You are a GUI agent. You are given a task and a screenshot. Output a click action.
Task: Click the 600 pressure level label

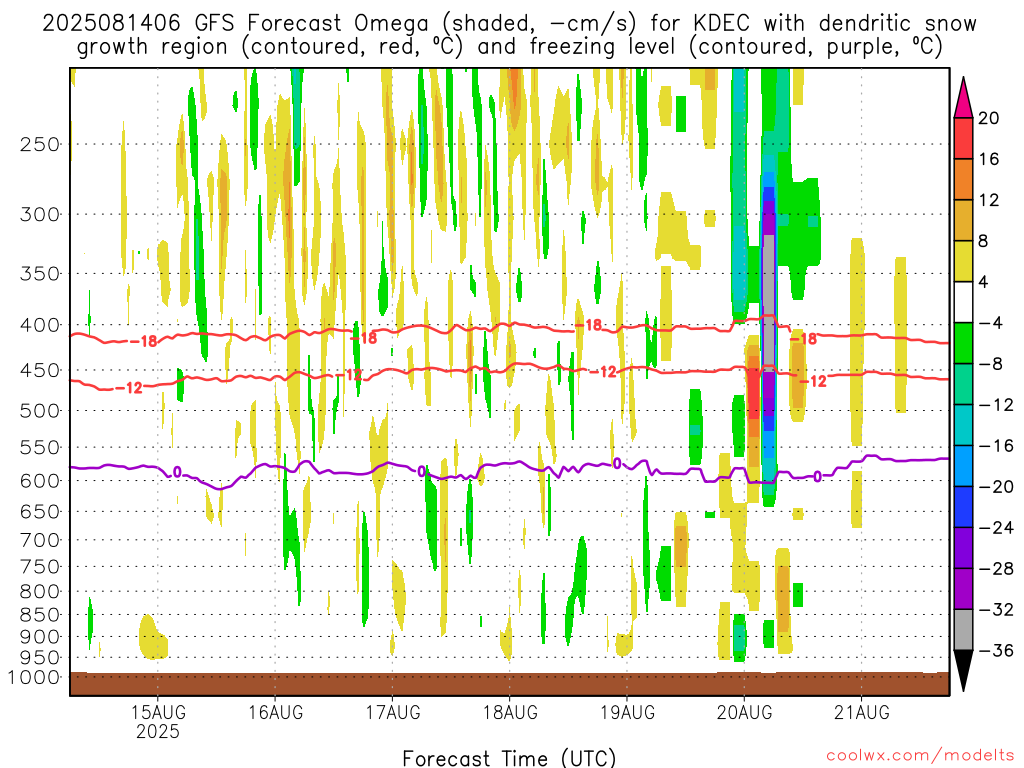(x=40, y=481)
